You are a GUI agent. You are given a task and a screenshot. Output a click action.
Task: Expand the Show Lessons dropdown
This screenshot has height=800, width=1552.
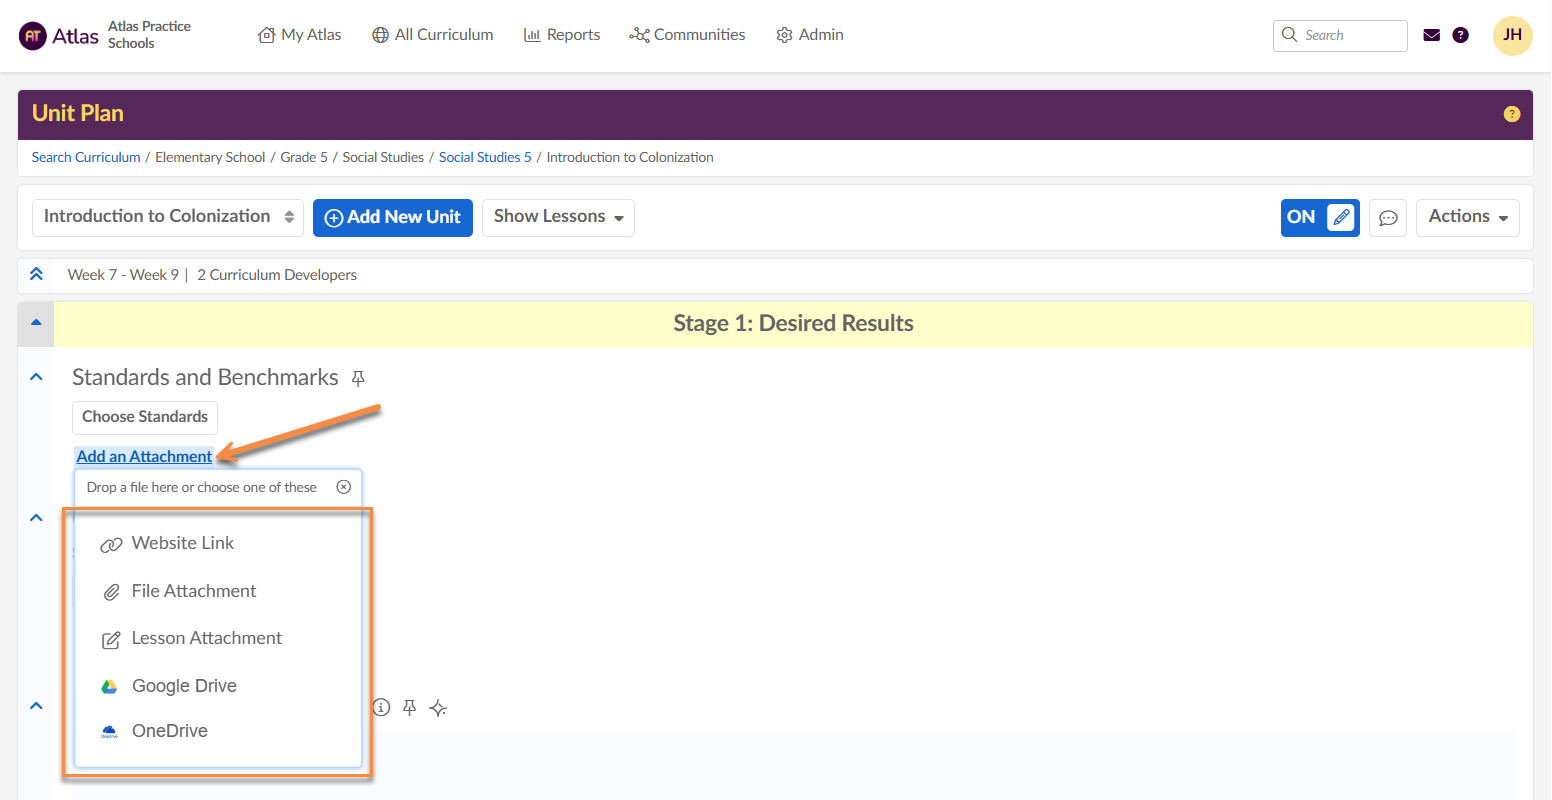click(558, 217)
